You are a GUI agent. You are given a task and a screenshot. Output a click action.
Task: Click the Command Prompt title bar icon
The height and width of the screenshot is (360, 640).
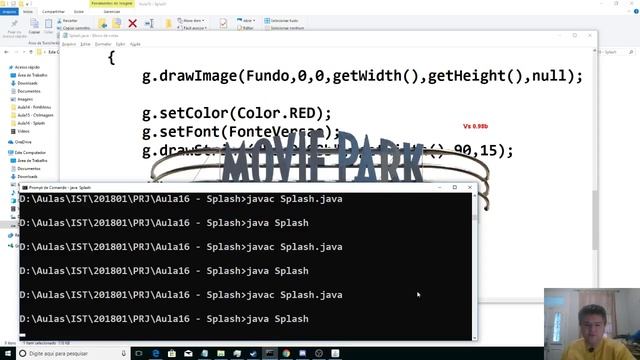[x=25, y=188]
